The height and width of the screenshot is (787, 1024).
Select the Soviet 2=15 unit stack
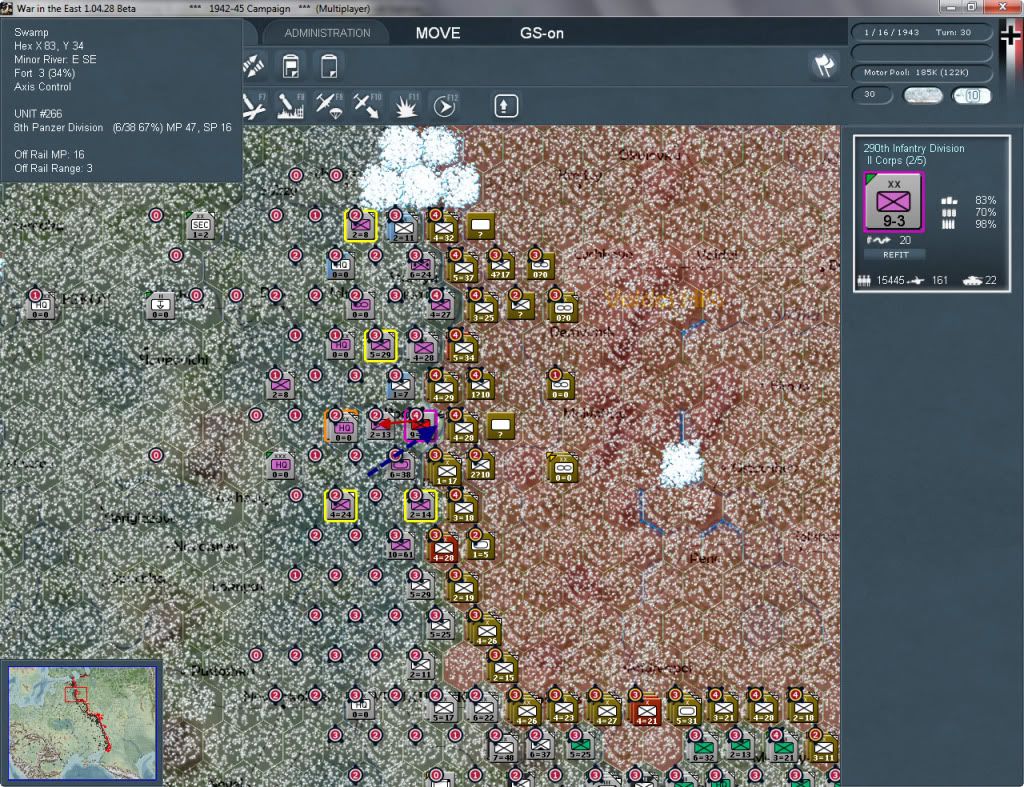pyautogui.click(x=503, y=667)
